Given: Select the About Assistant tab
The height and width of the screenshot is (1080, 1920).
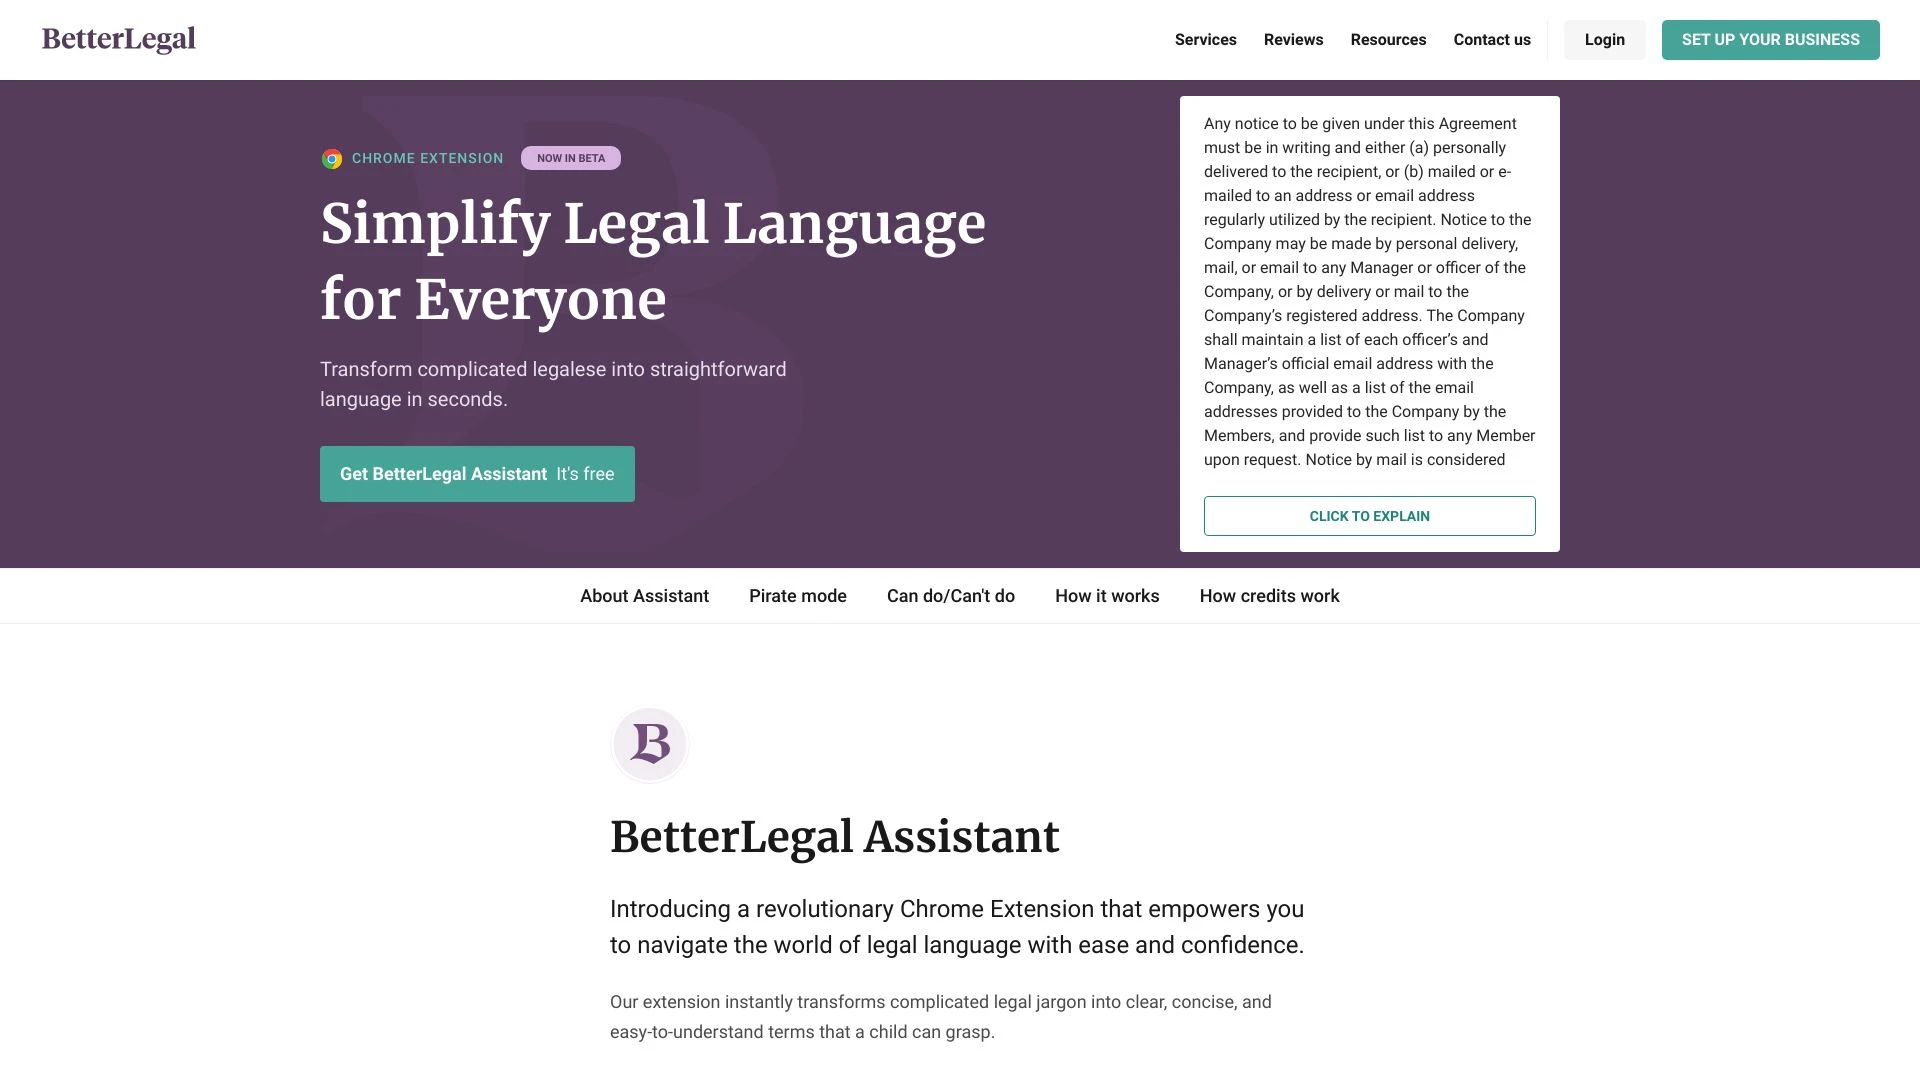Looking at the screenshot, I should point(644,595).
